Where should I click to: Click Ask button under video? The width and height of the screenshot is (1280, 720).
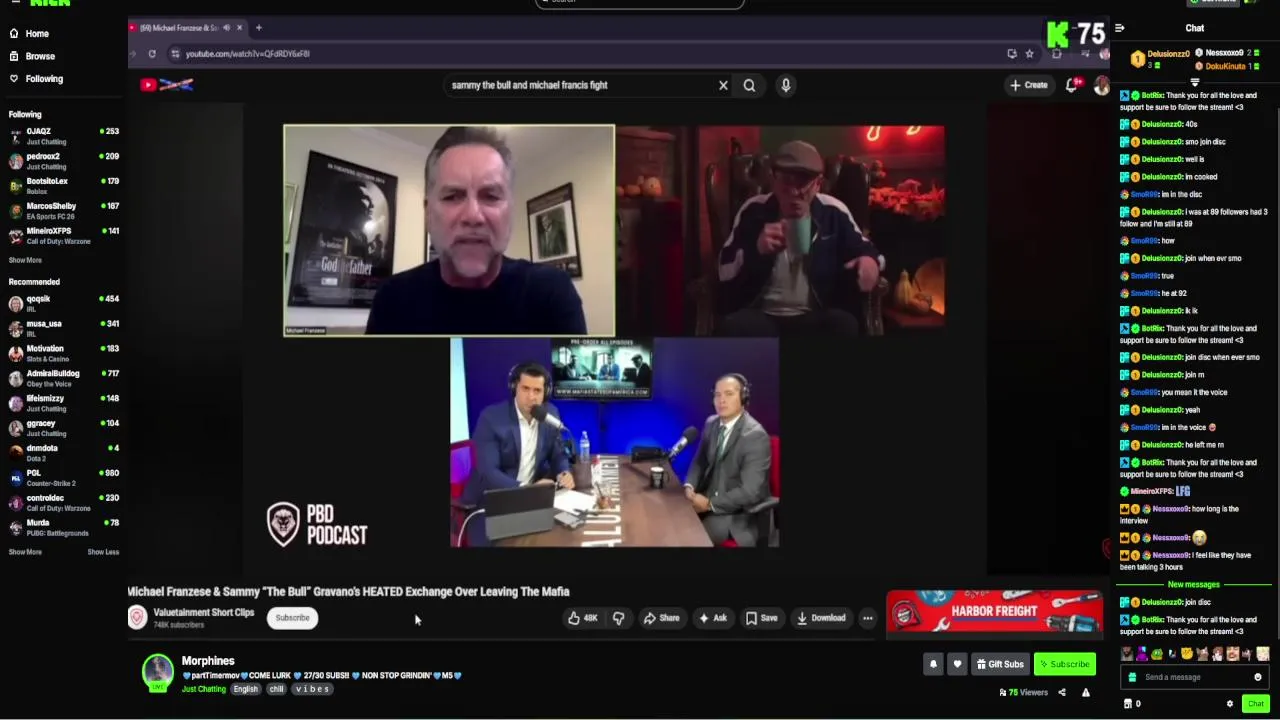[713, 618]
